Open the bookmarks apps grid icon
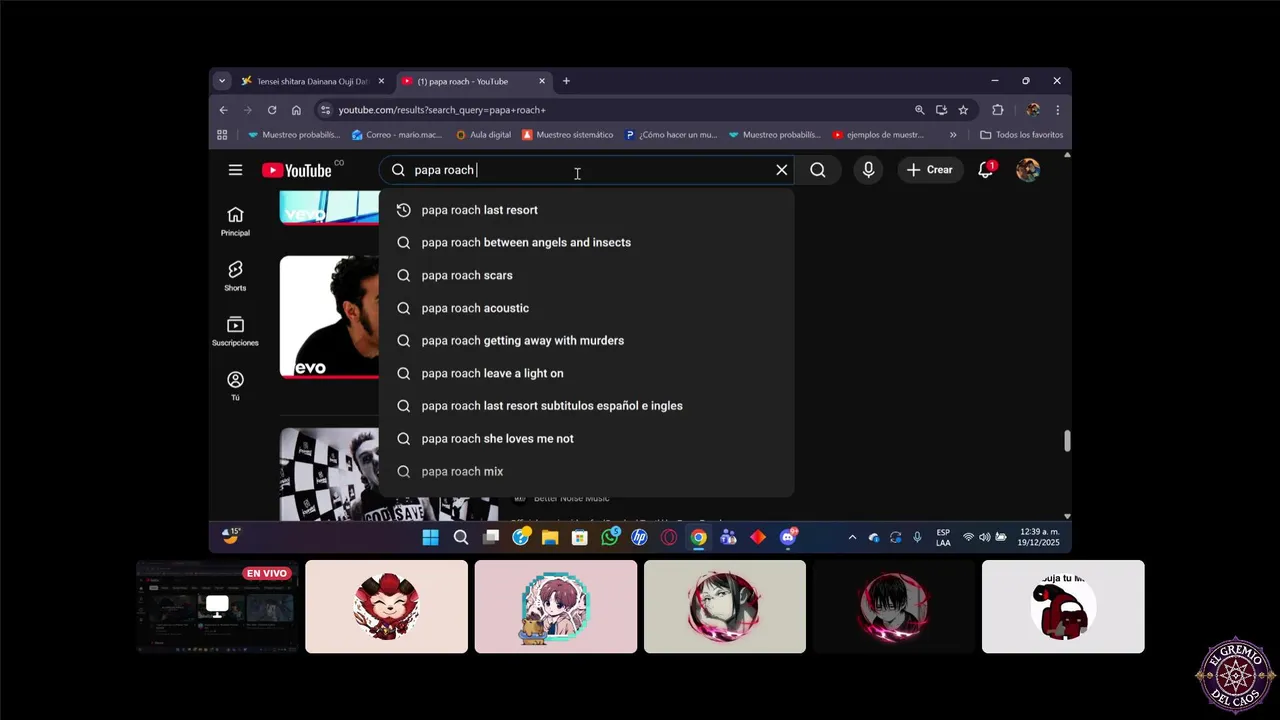The width and height of the screenshot is (1280, 720). click(x=222, y=135)
